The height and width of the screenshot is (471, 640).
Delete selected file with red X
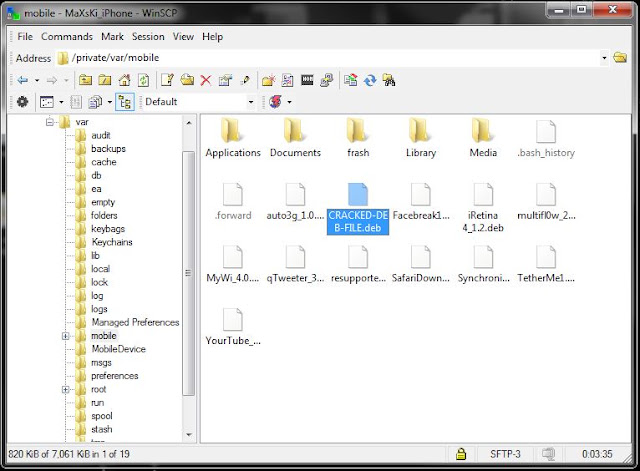(206, 80)
